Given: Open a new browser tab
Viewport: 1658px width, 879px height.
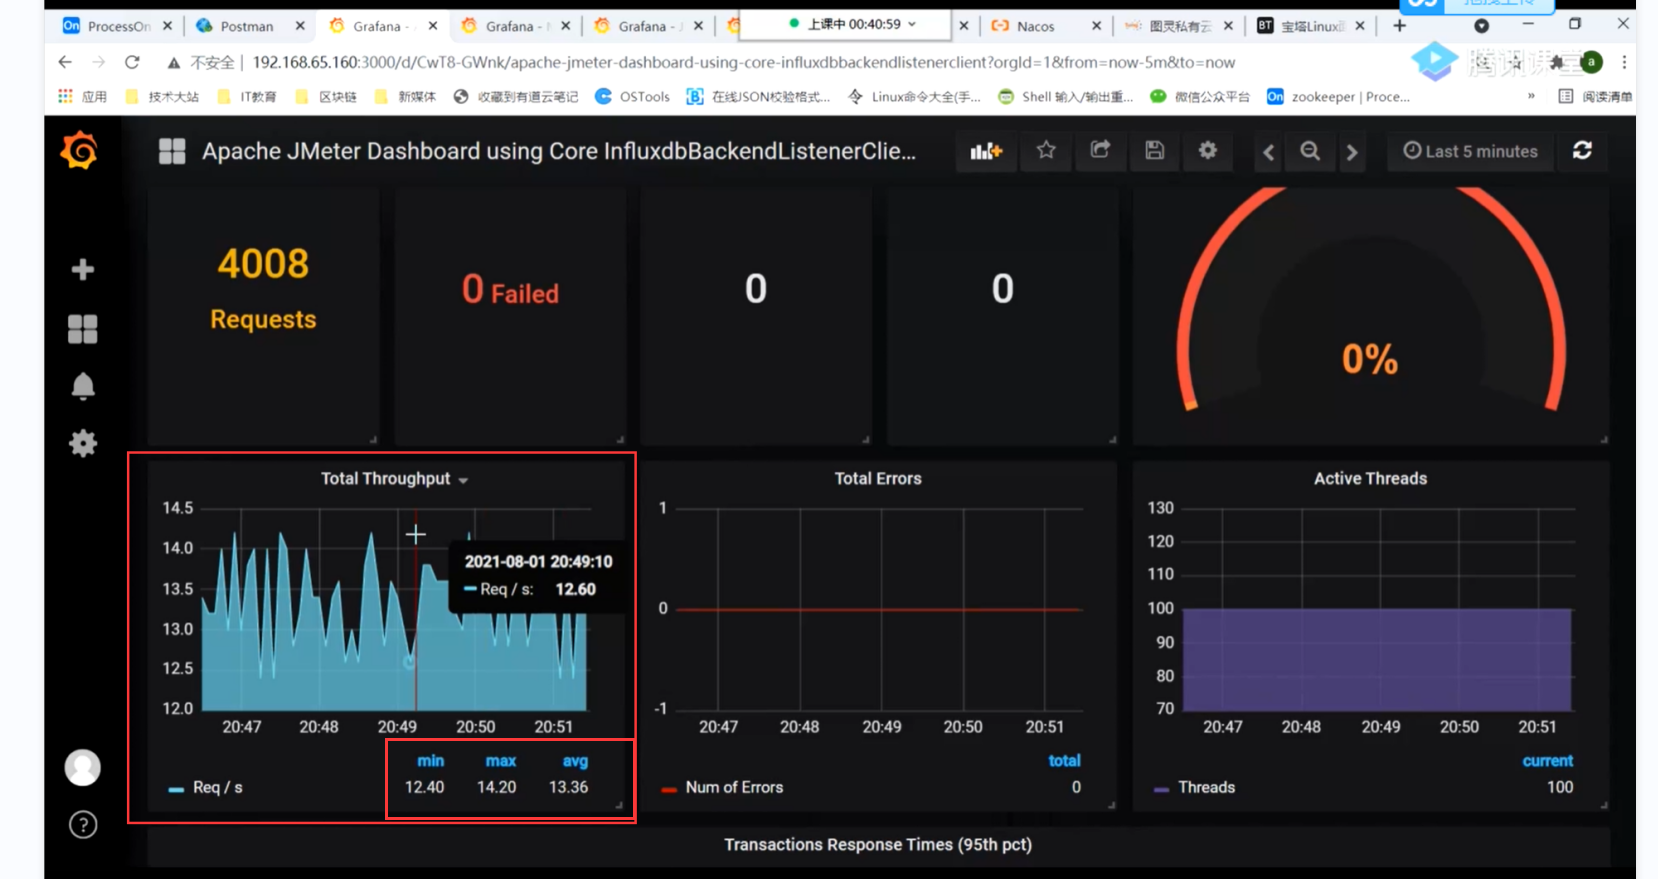Looking at the screenshot, I should pos(1399,26).
